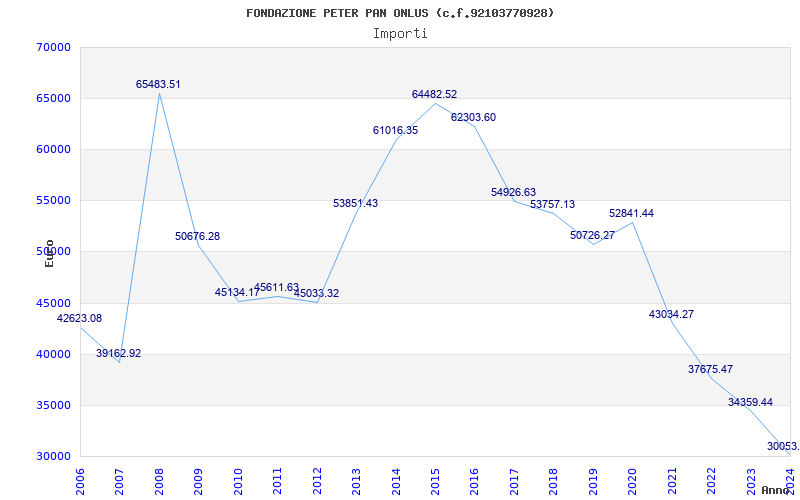The height and width of the screenshot is (500, 800).
Task: Click the Importi subtitle text
Action: click(400, 33)
